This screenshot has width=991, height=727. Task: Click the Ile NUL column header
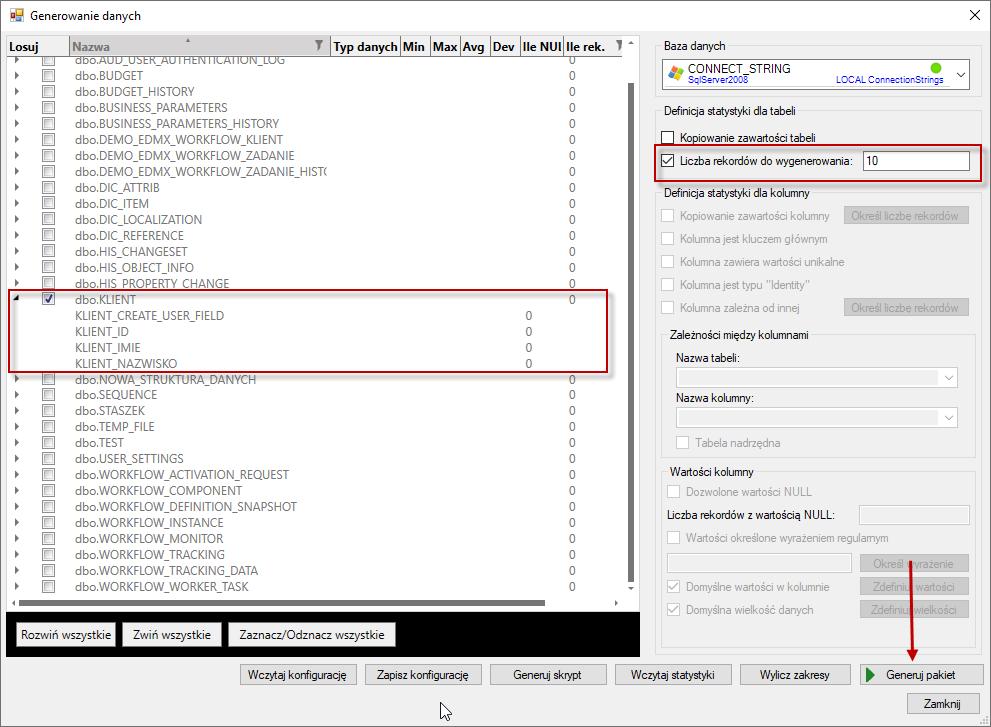click(542, 46)
